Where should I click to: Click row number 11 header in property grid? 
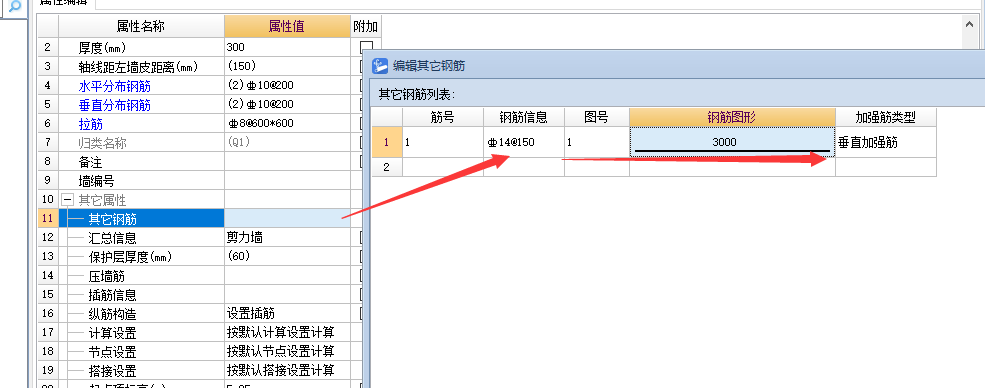coord(47,218)
